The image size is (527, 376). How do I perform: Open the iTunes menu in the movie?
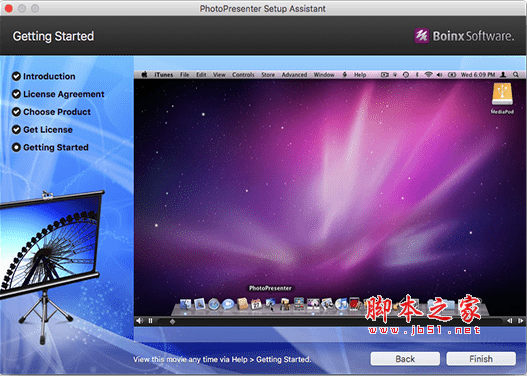coord(164,75)
